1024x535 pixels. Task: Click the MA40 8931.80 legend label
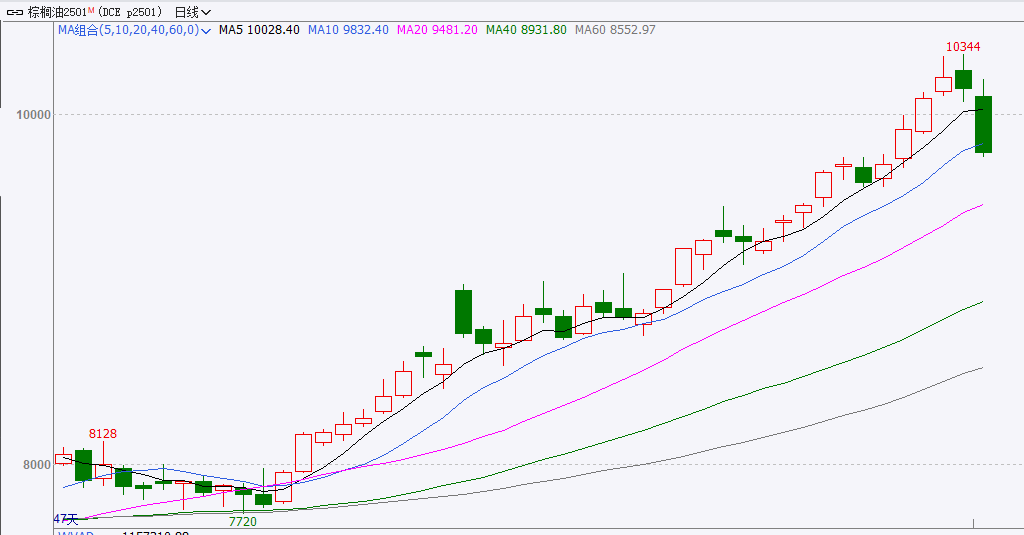click(x=526, y=30)
